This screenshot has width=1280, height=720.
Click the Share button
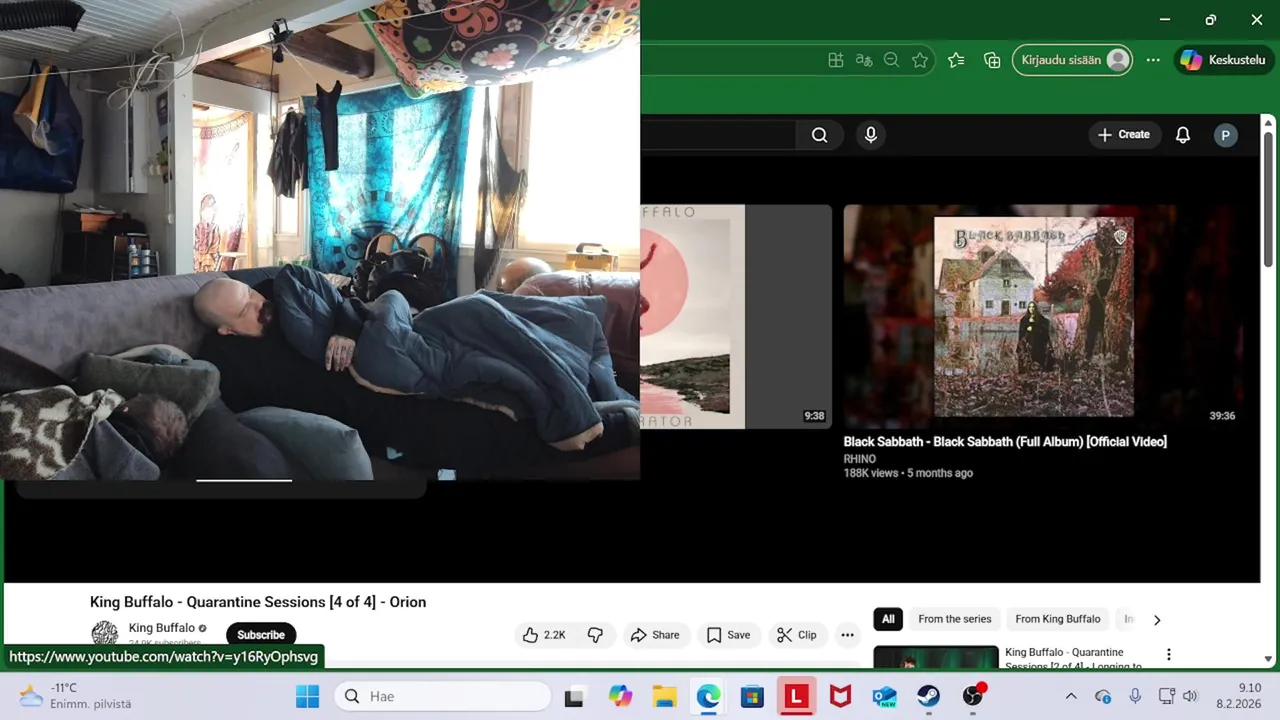tap(655, 635)
